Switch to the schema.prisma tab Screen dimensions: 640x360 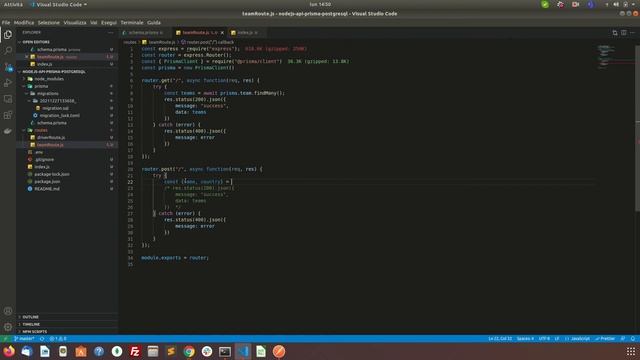click(144, 33)
